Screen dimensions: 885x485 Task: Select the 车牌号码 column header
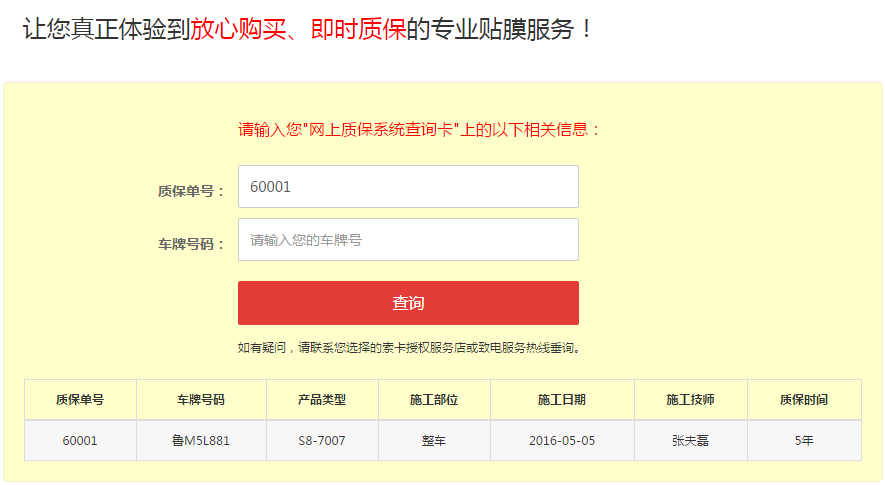[x=201, y=400]
